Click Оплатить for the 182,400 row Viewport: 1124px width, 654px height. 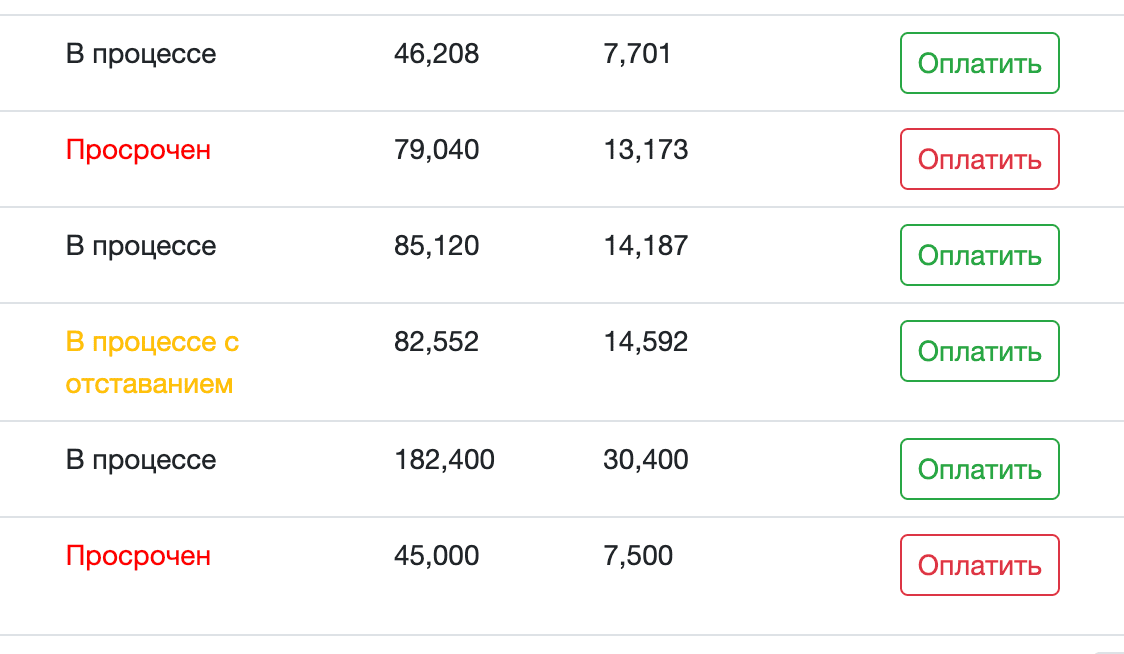tap(979, 470)
